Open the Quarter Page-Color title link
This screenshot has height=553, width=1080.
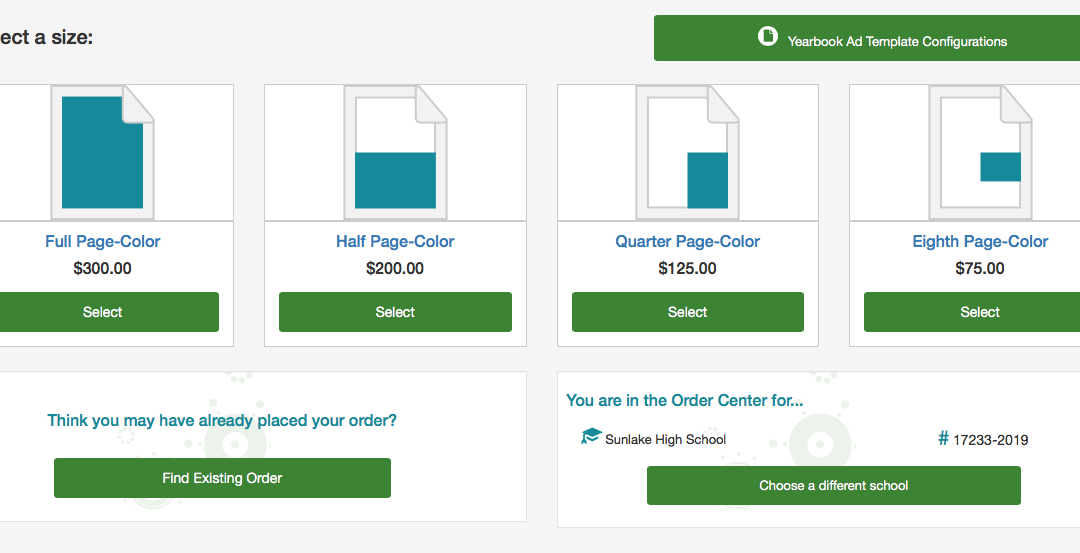[687, 242]
